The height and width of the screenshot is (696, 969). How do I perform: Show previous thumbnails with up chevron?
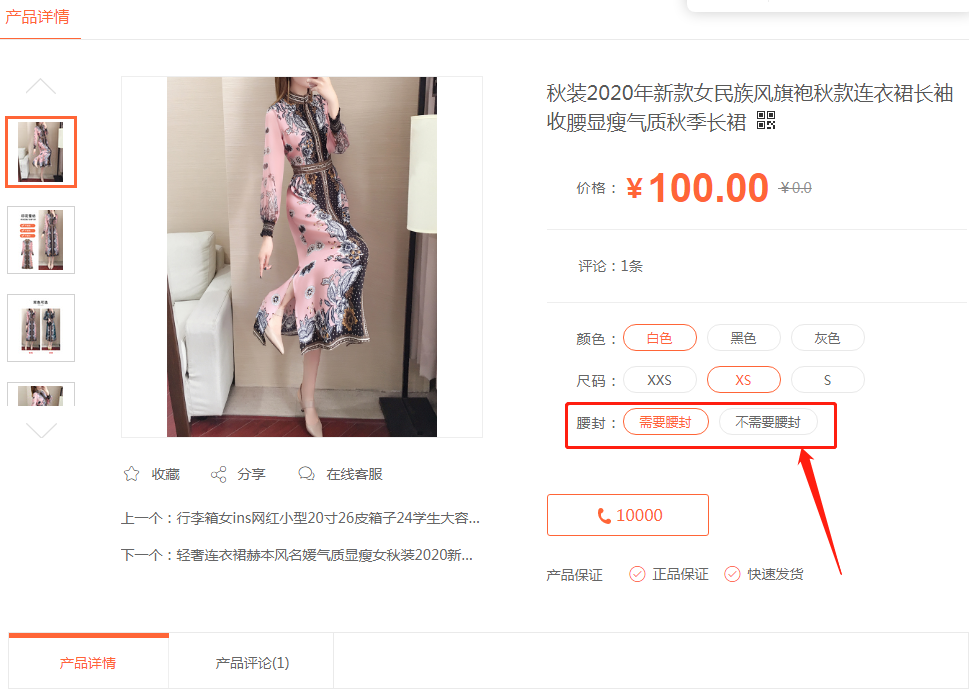41,87
